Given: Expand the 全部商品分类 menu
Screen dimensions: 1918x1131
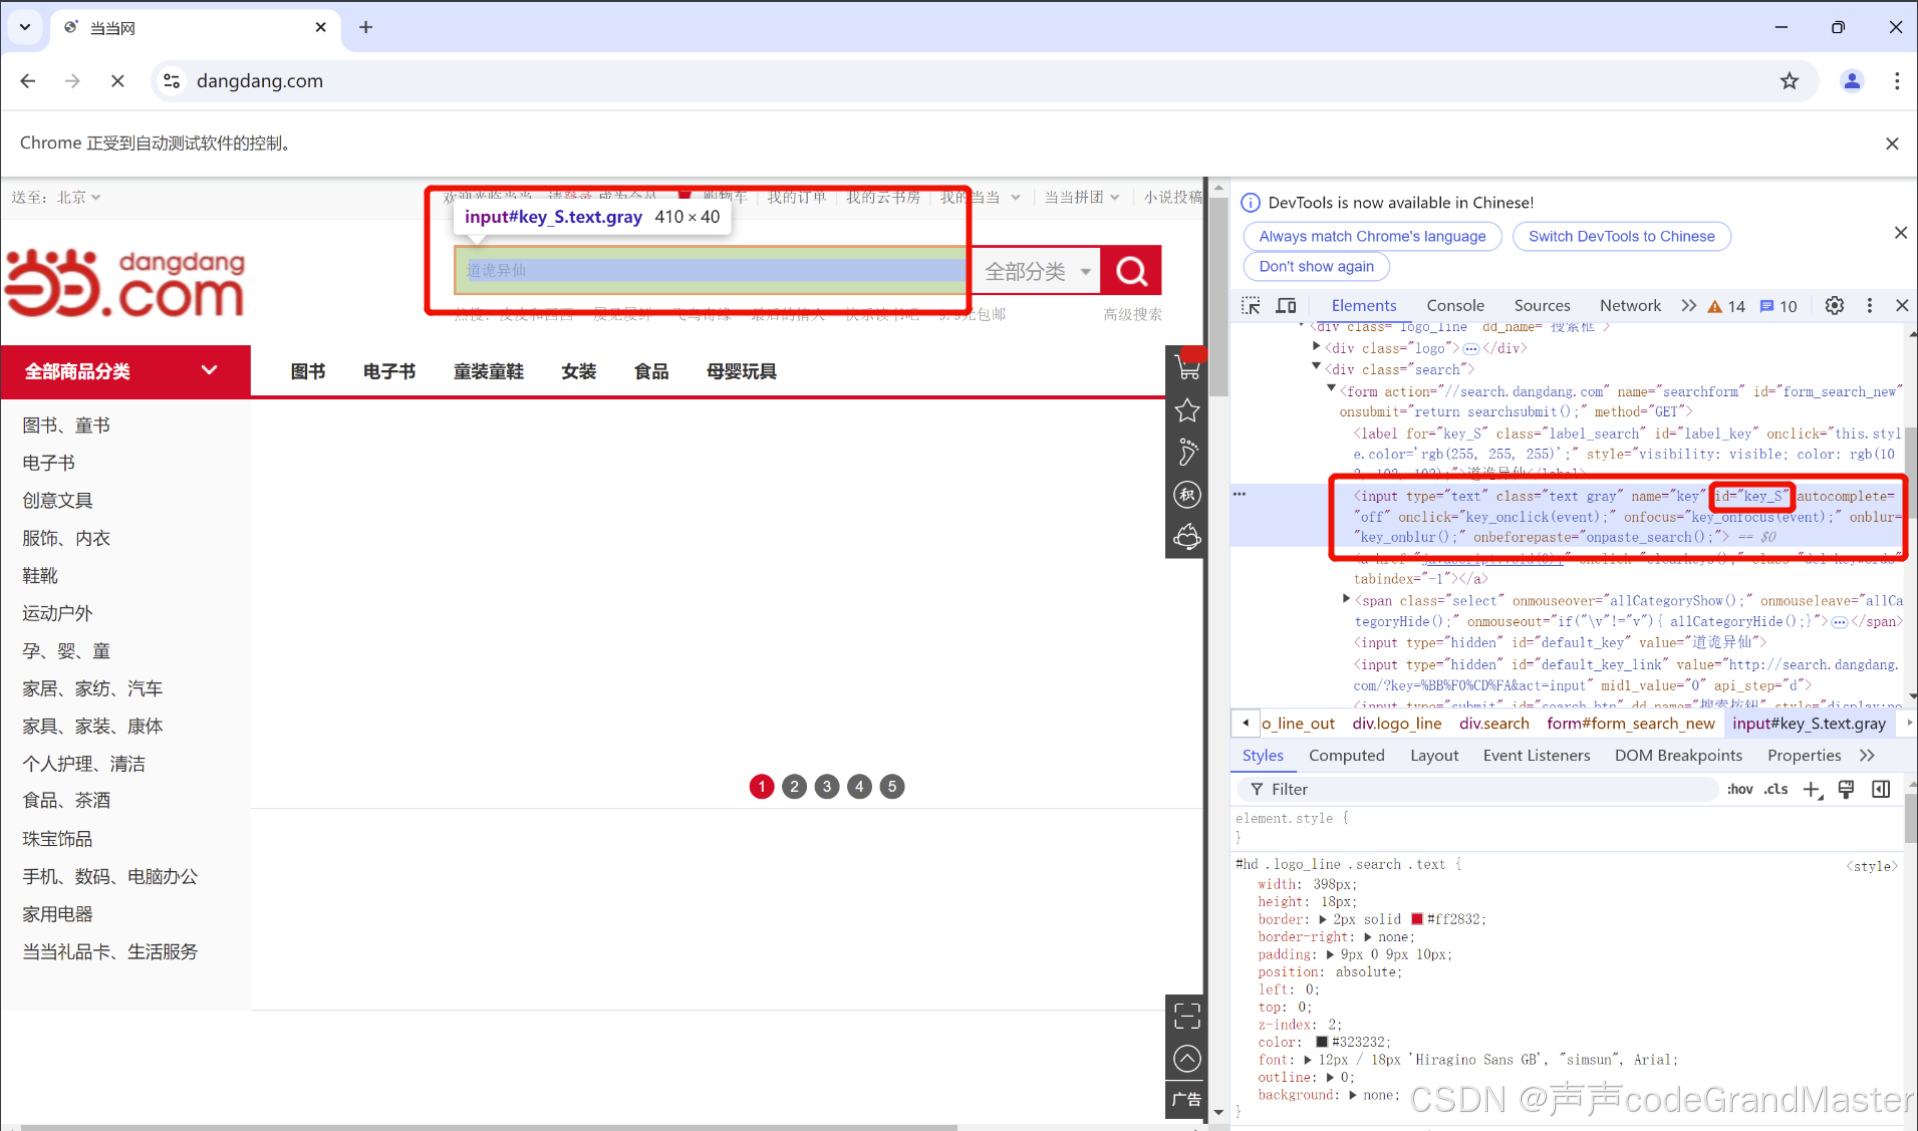Looking at the screenshot, I should point(125,372).
